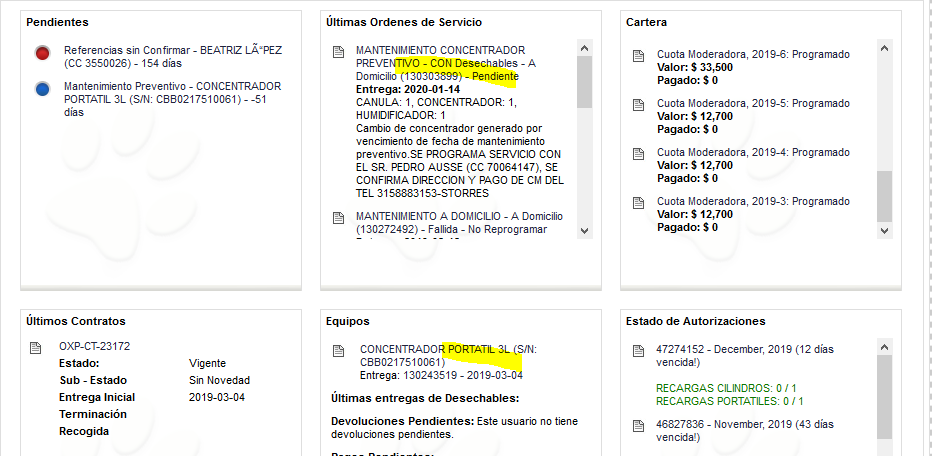The image size is (936, 456).
Task: Click the Entrega: 2020-01-14 text
Action: pos(408,90)
